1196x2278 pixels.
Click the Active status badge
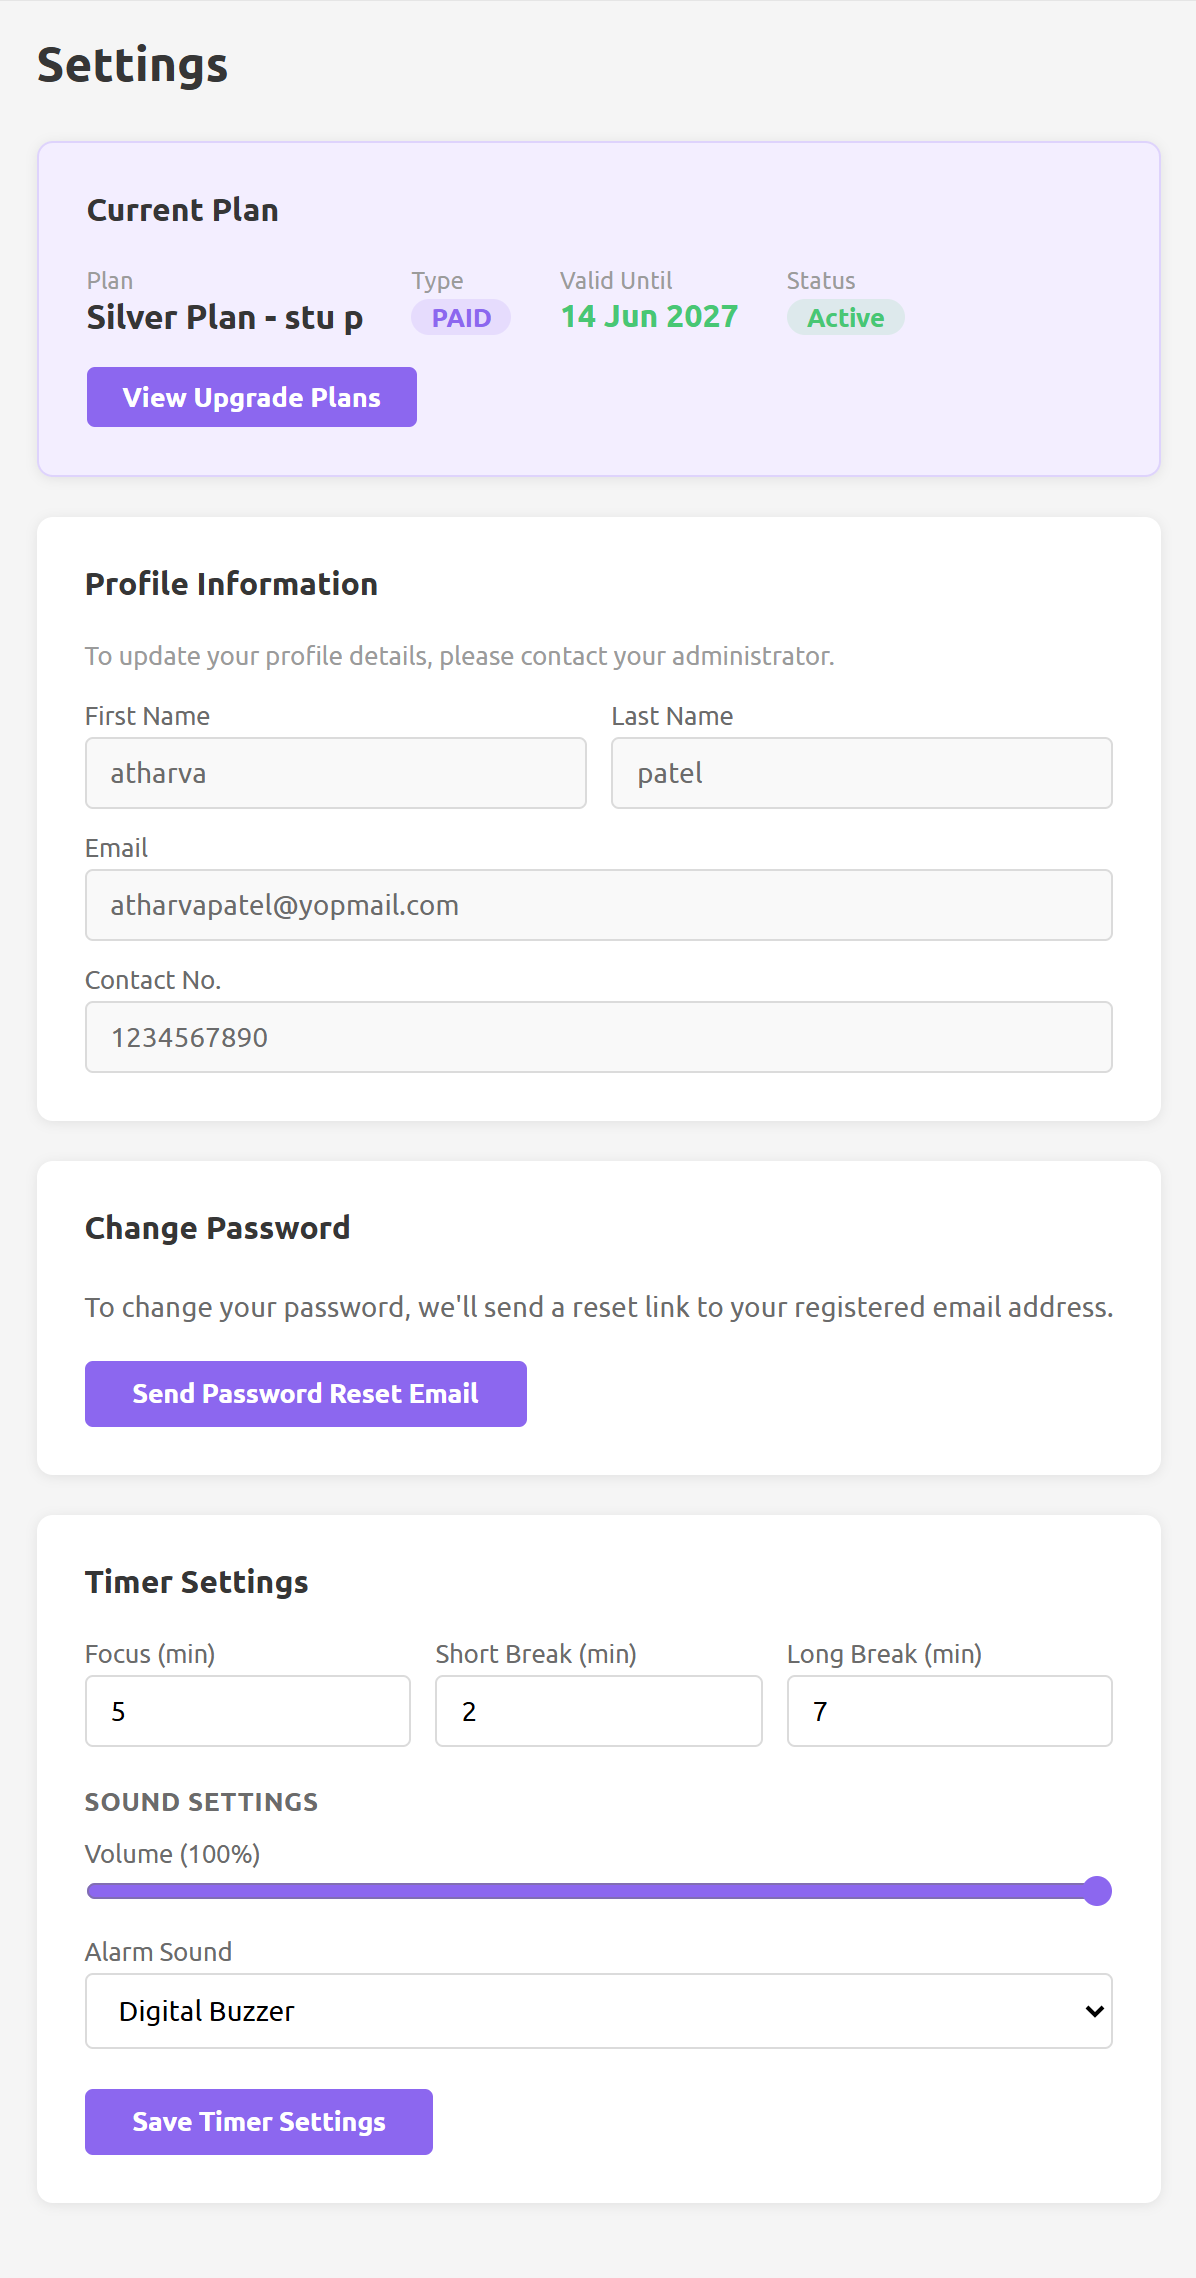pyautogui.click(x=845, y=318)
